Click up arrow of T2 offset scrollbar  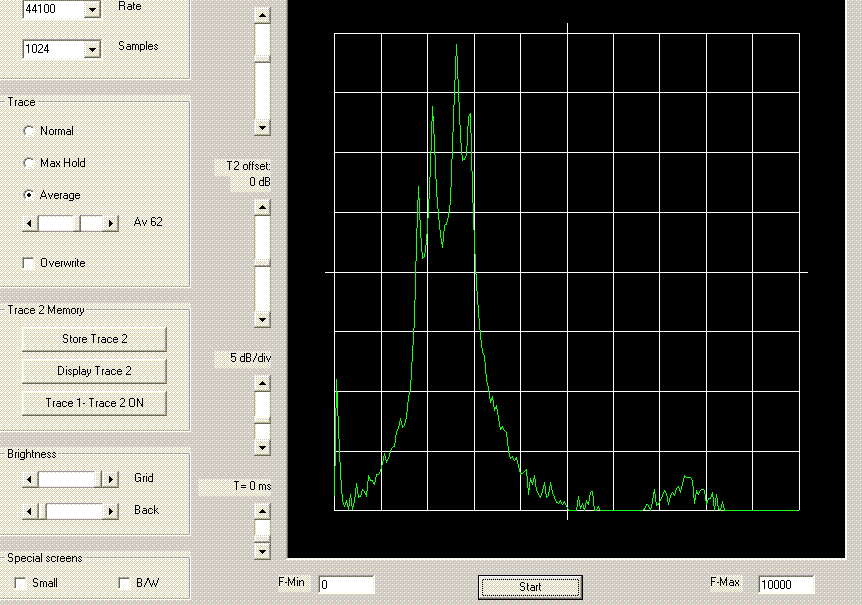click(262, 208)
